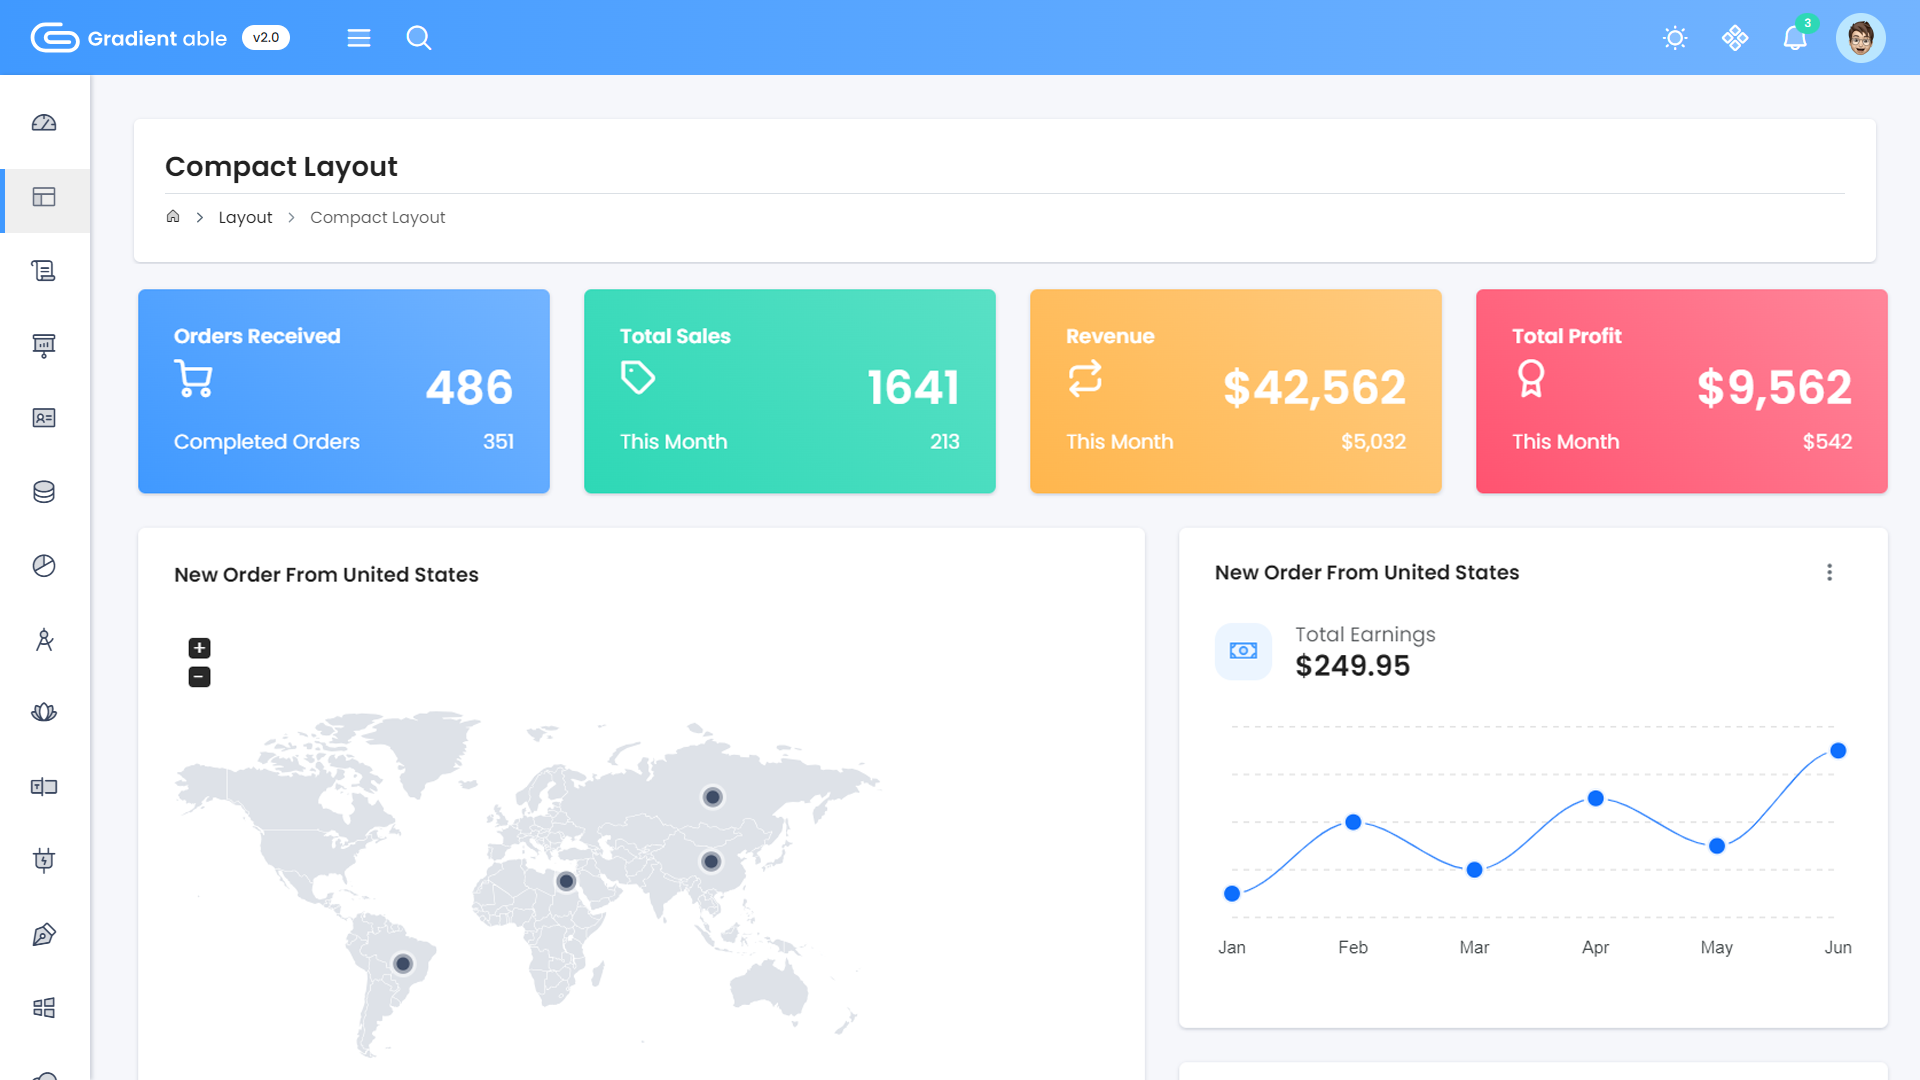Open the header search icon
The width and height of the screenshot is (1920, 1080).
419,38
